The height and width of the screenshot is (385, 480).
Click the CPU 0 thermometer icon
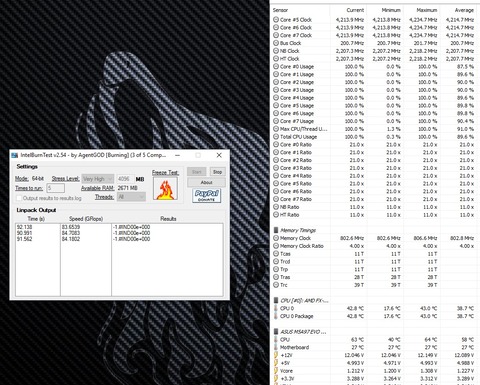coord(276,308)
